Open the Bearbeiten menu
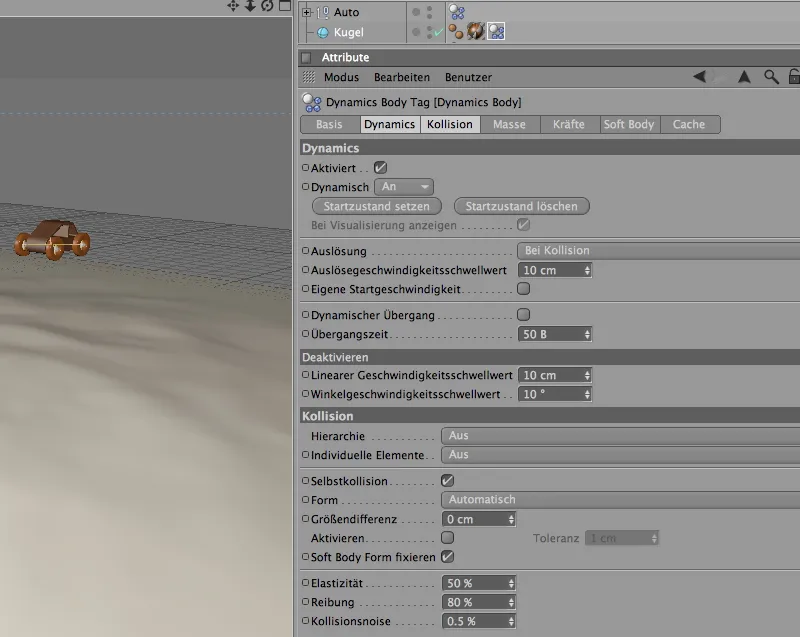 pyautogui.click(x=402, y=77)
